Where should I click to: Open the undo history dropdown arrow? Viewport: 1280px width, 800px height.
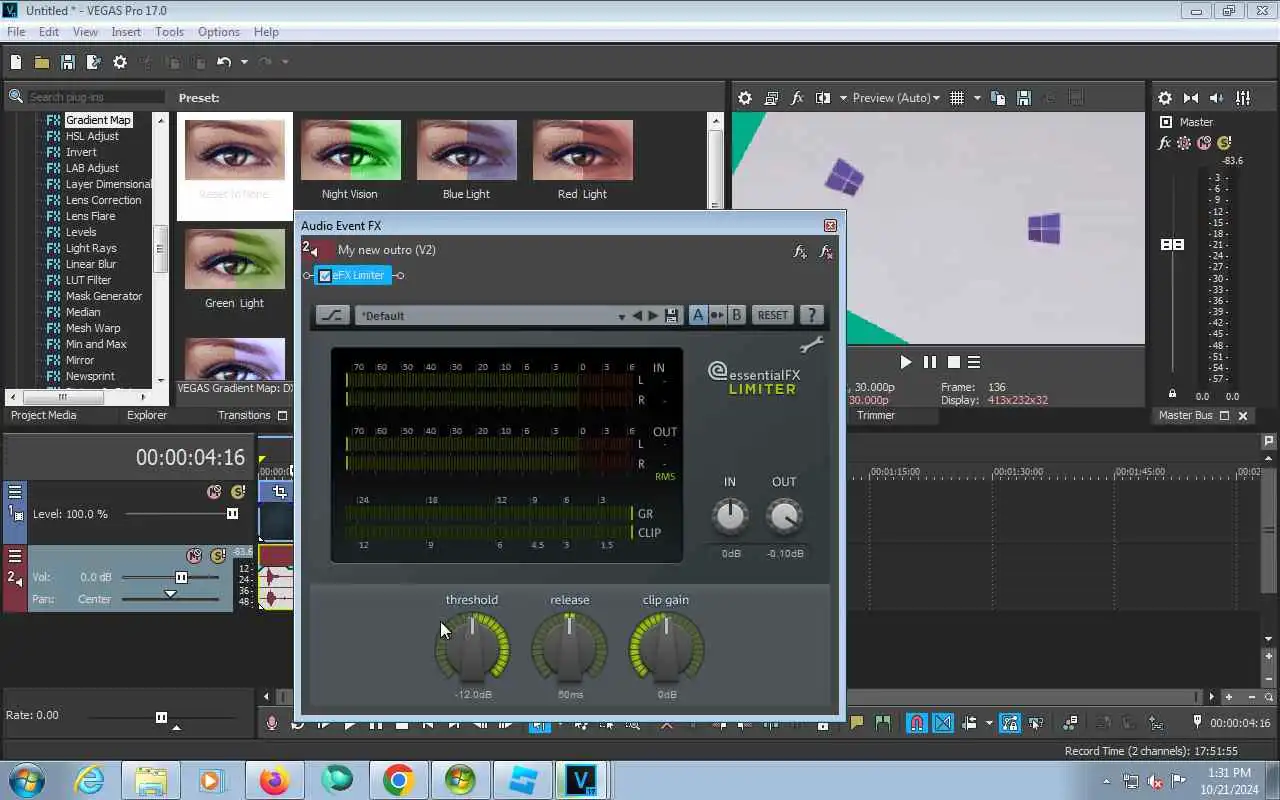pos(244,62)
